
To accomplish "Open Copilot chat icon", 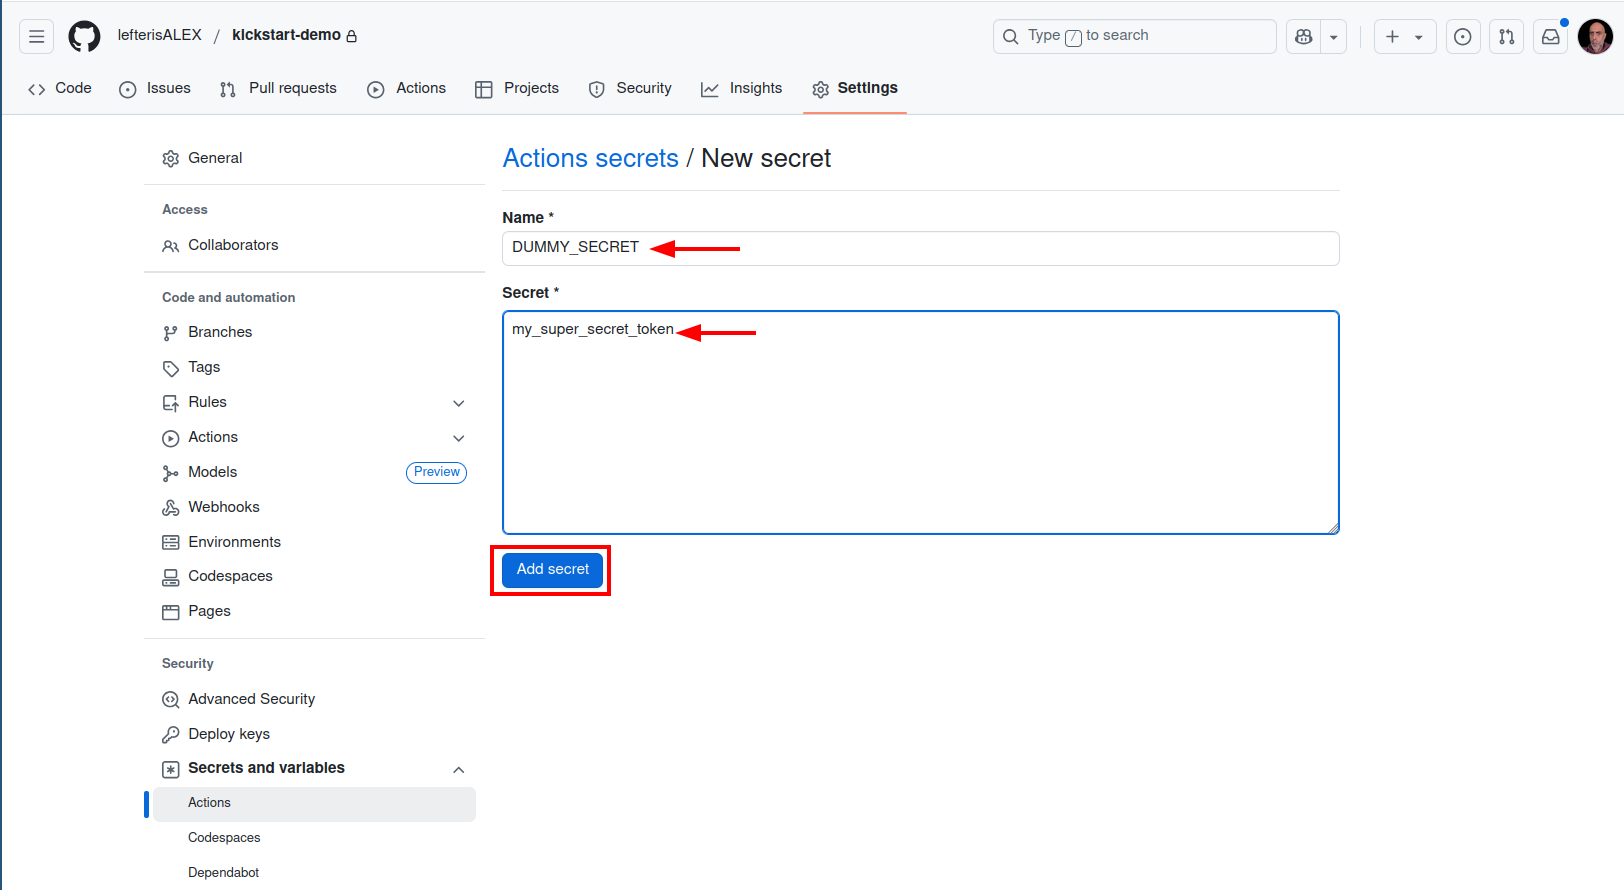I will [x=1303, y=37].
